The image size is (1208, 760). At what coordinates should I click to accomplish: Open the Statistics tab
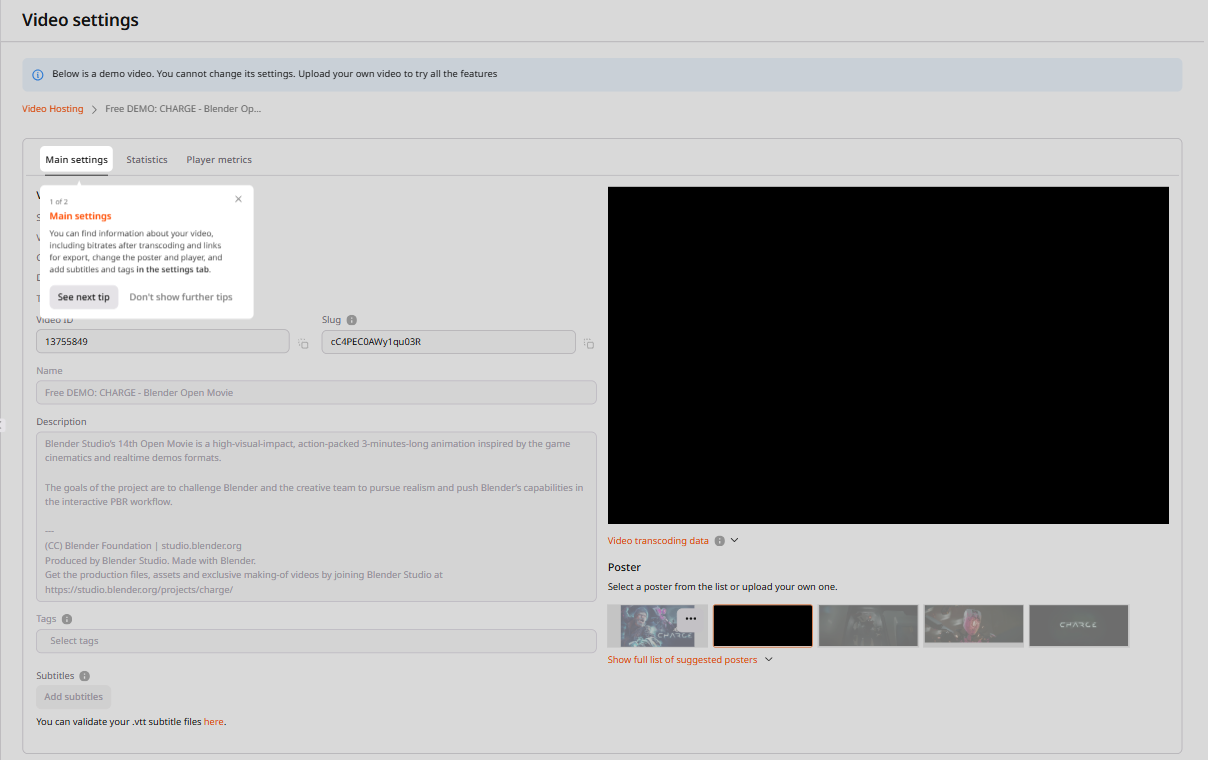[147, 160]
